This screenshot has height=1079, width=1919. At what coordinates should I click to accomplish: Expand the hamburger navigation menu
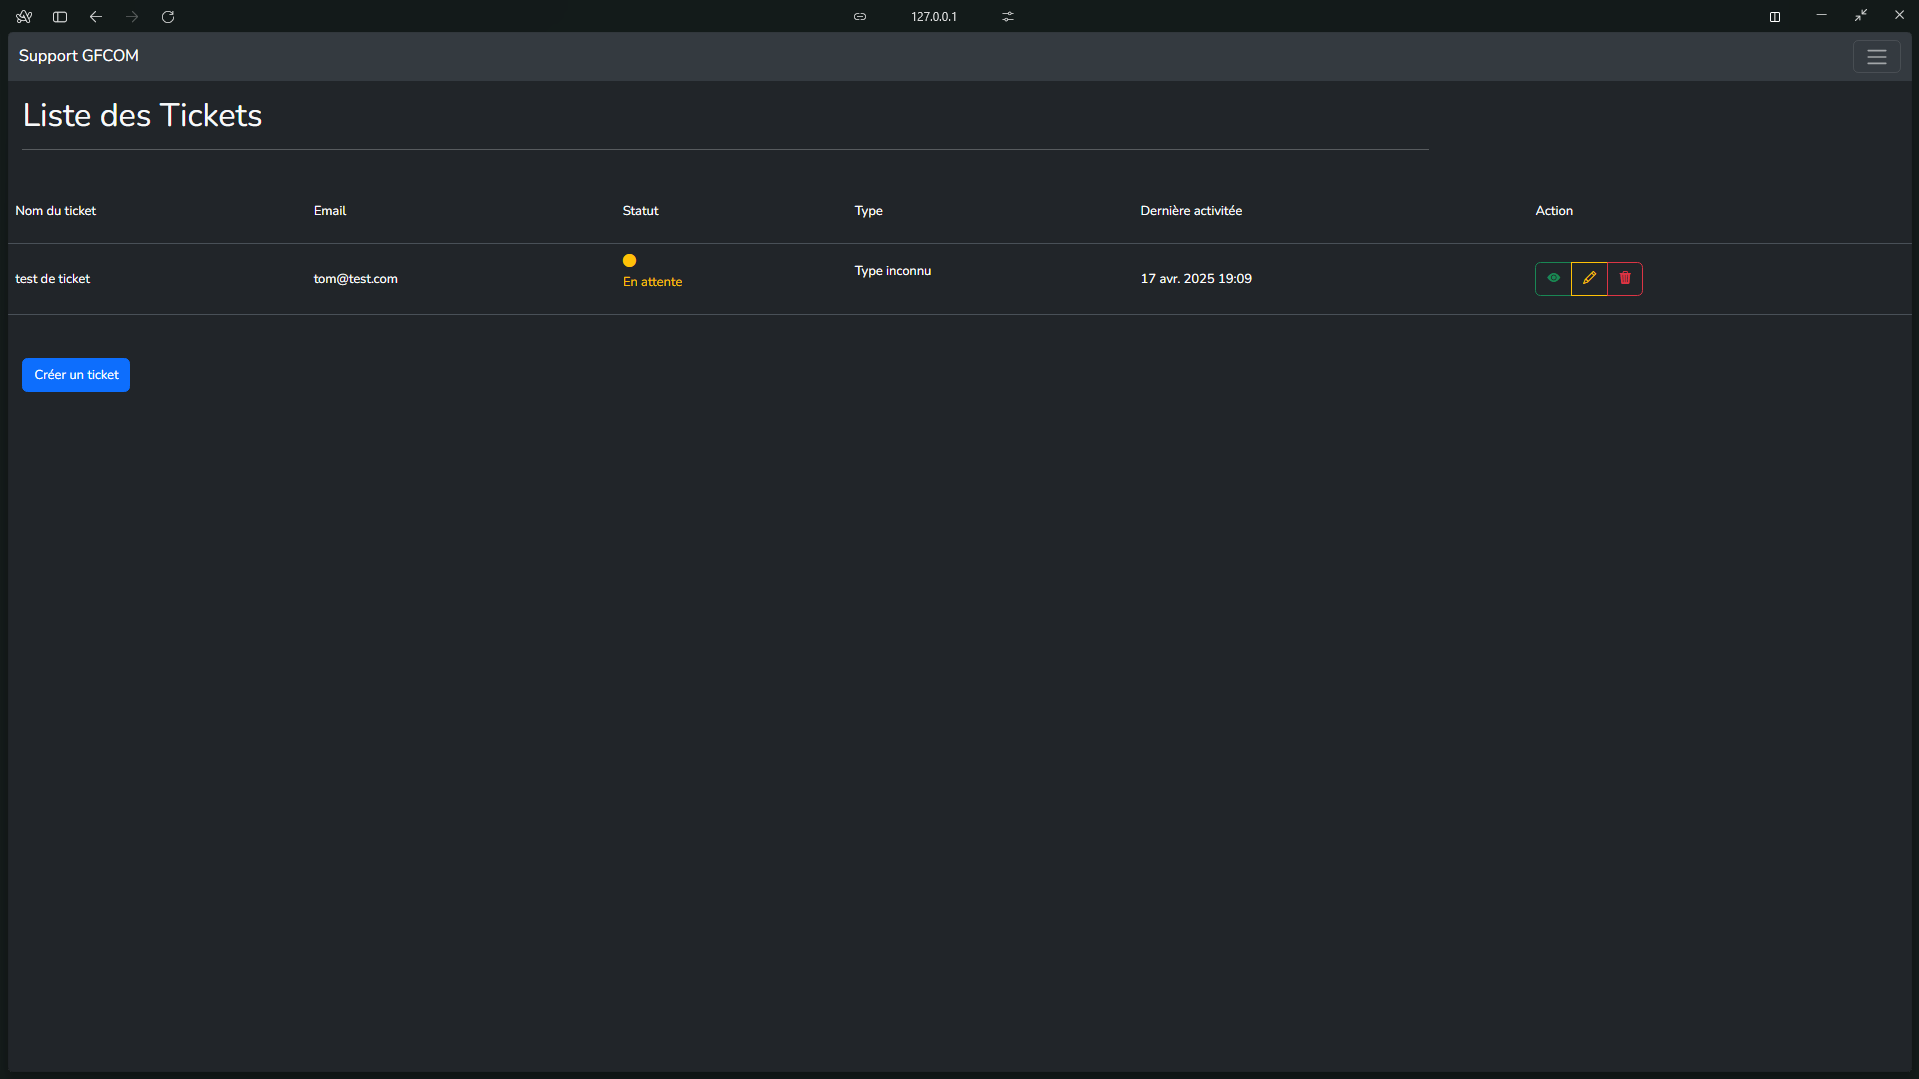point(1876,57)
